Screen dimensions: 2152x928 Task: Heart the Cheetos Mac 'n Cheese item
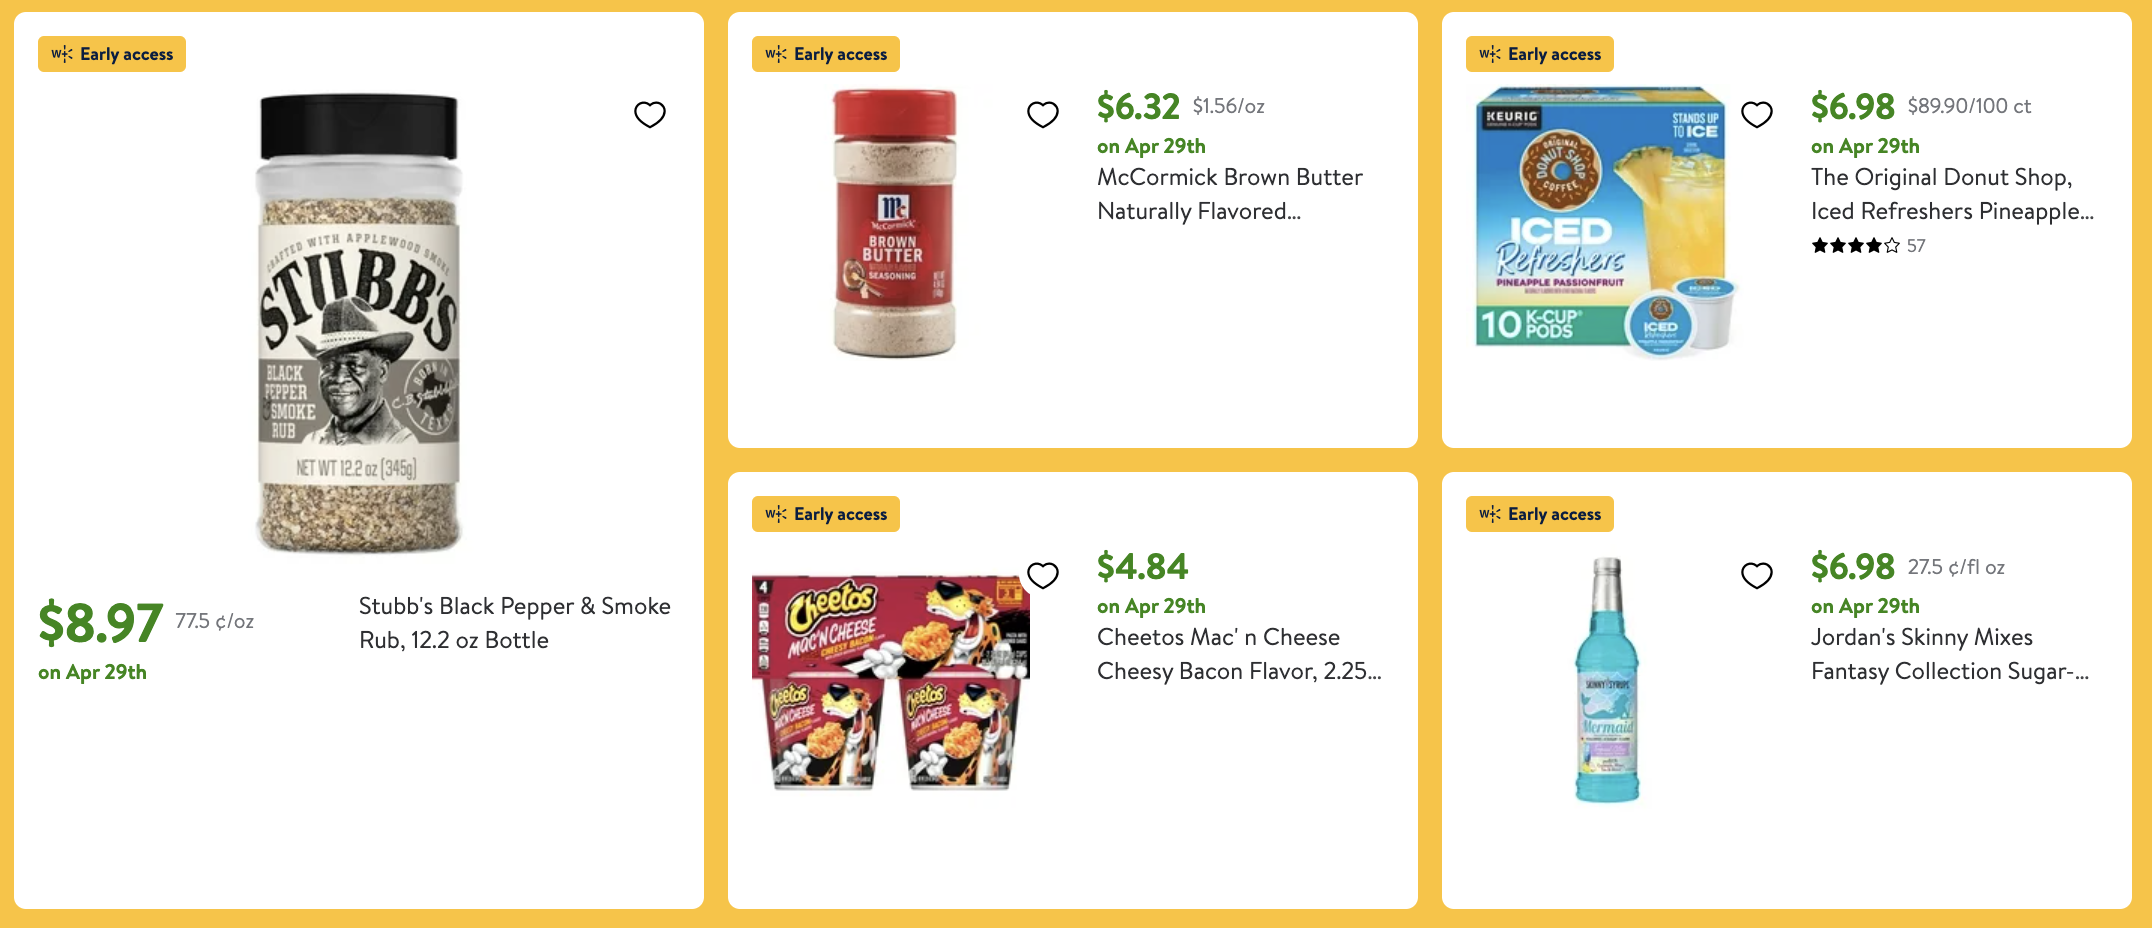point(1043,575)
